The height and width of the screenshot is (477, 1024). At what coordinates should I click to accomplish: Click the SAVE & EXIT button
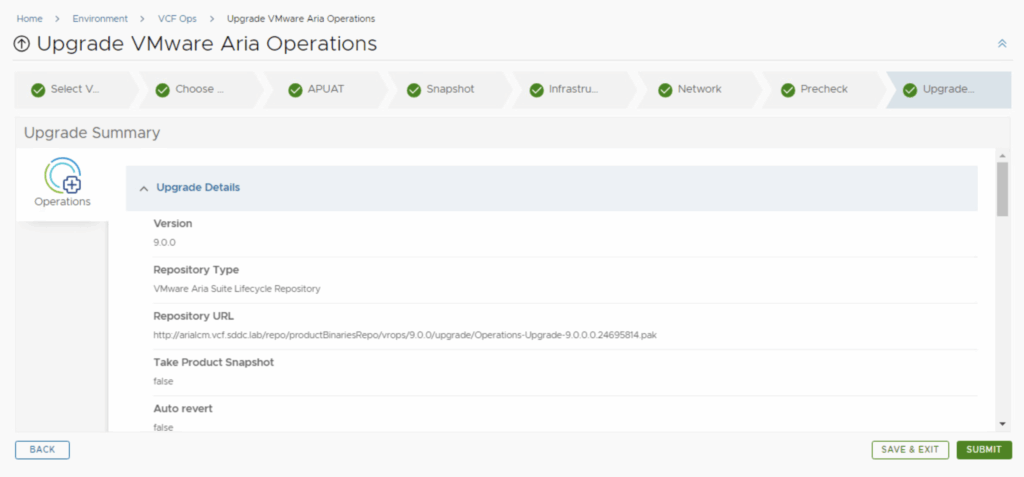point(909,450)
